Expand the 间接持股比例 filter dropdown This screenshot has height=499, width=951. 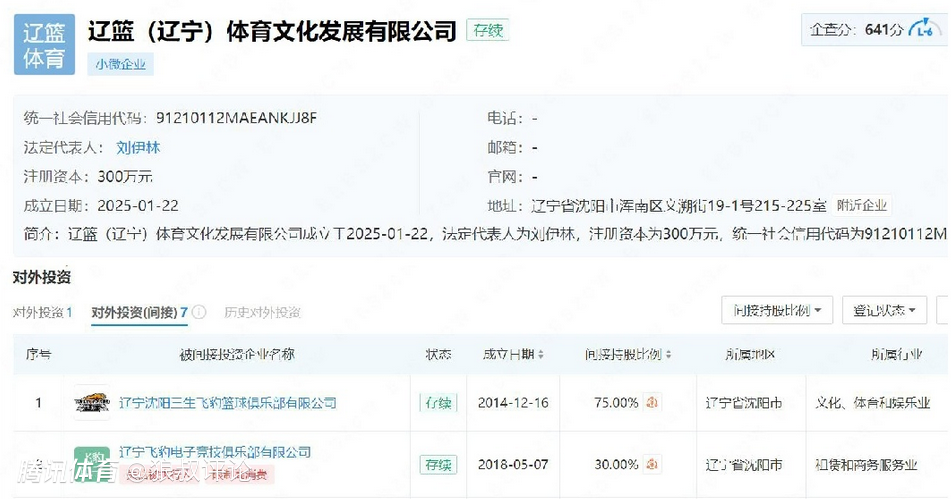tap(776, 311)
